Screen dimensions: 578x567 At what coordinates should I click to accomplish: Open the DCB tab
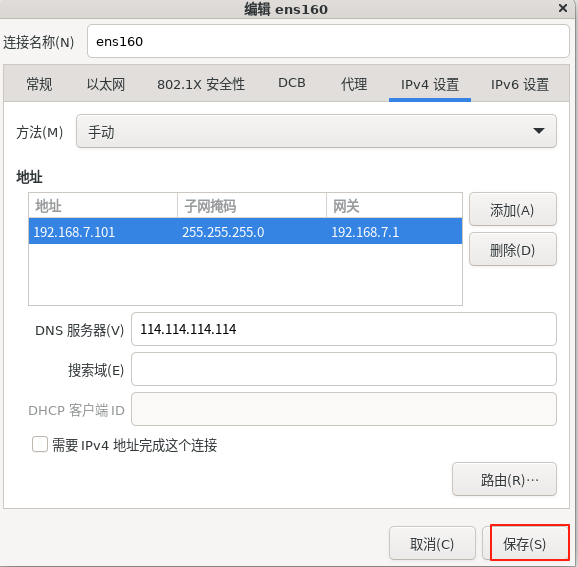pos(292,83)
